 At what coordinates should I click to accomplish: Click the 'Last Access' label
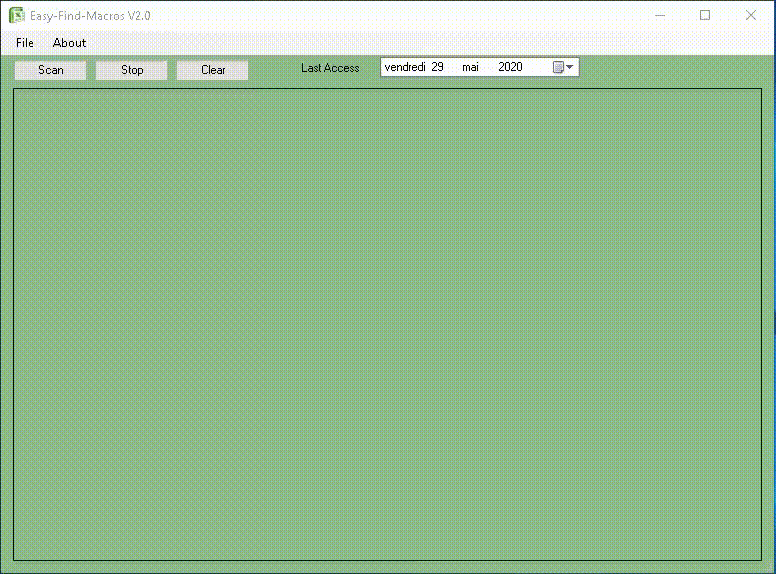tap(330, 68)
